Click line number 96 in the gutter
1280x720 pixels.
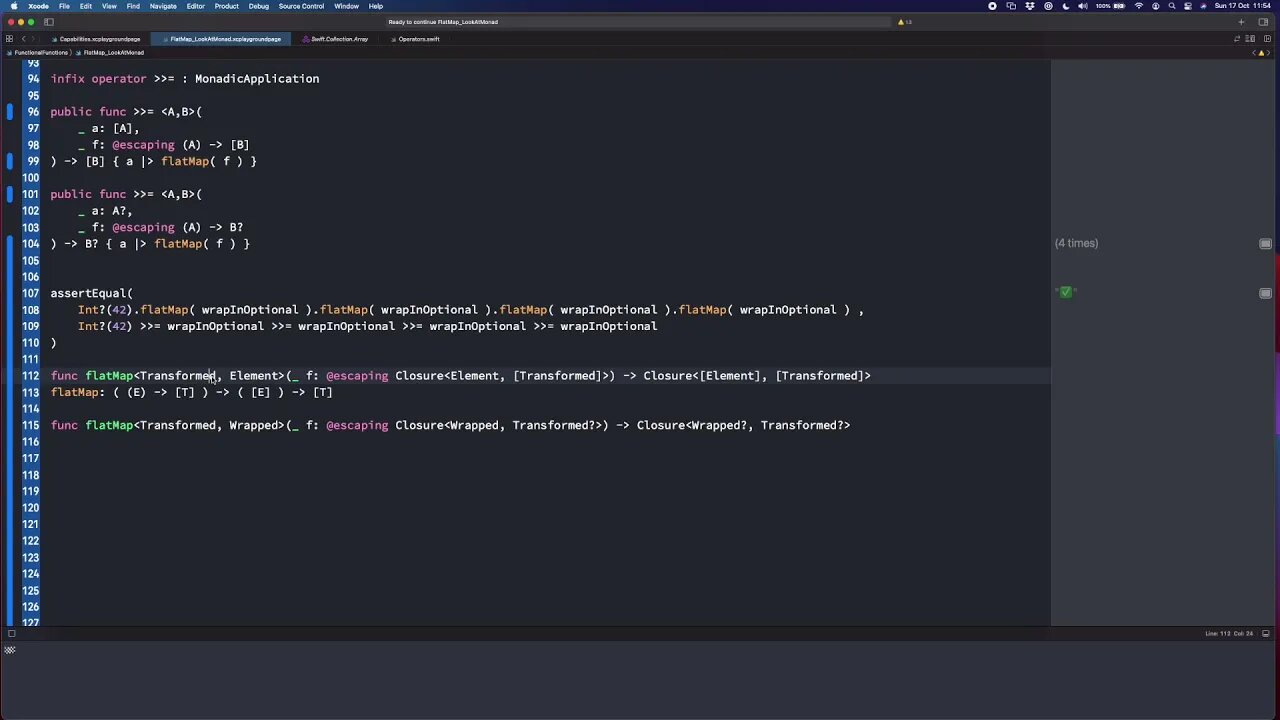33,112
